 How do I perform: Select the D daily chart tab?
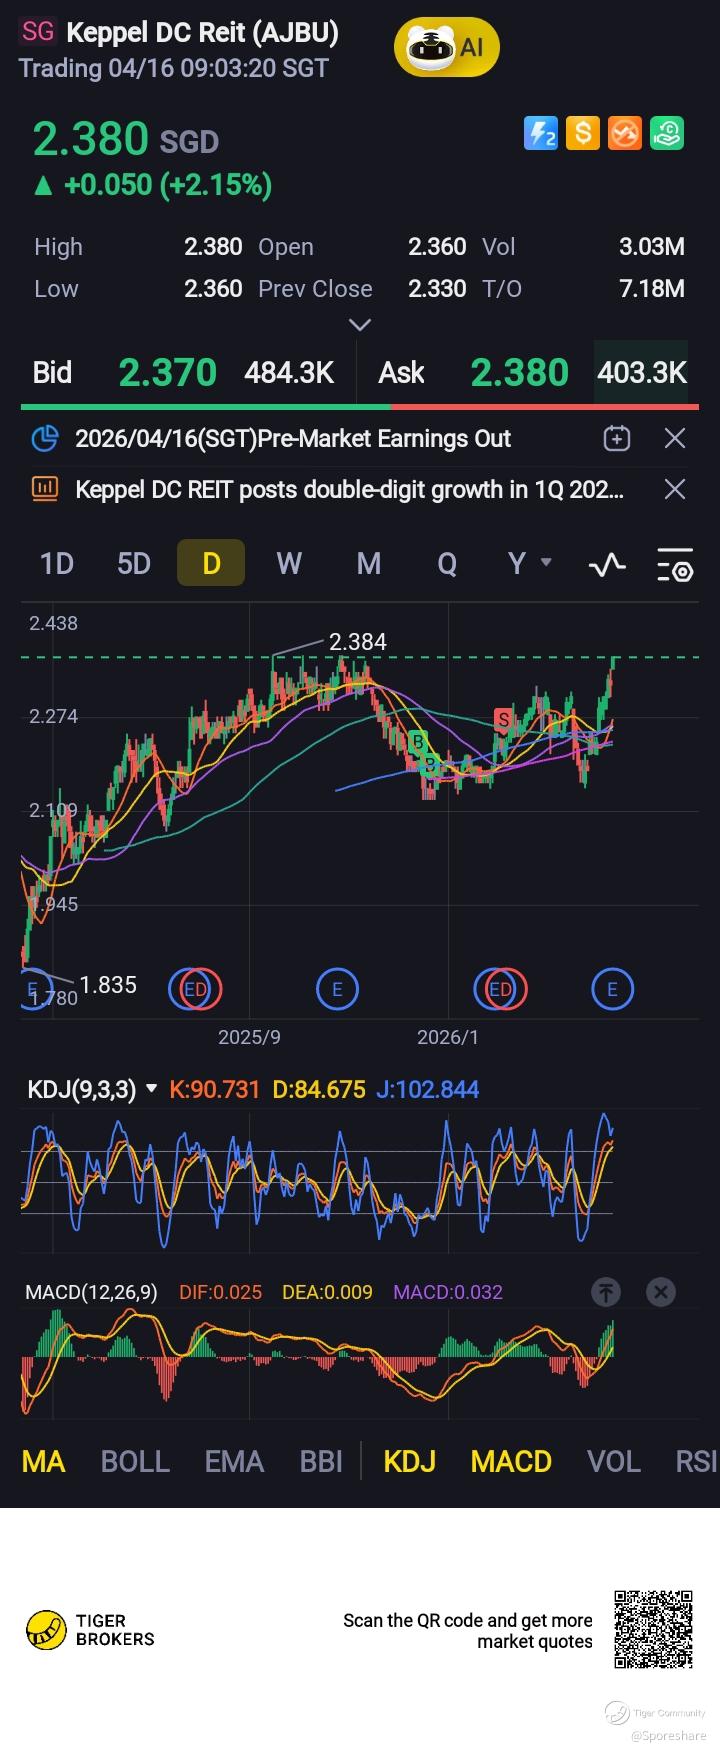211,563
